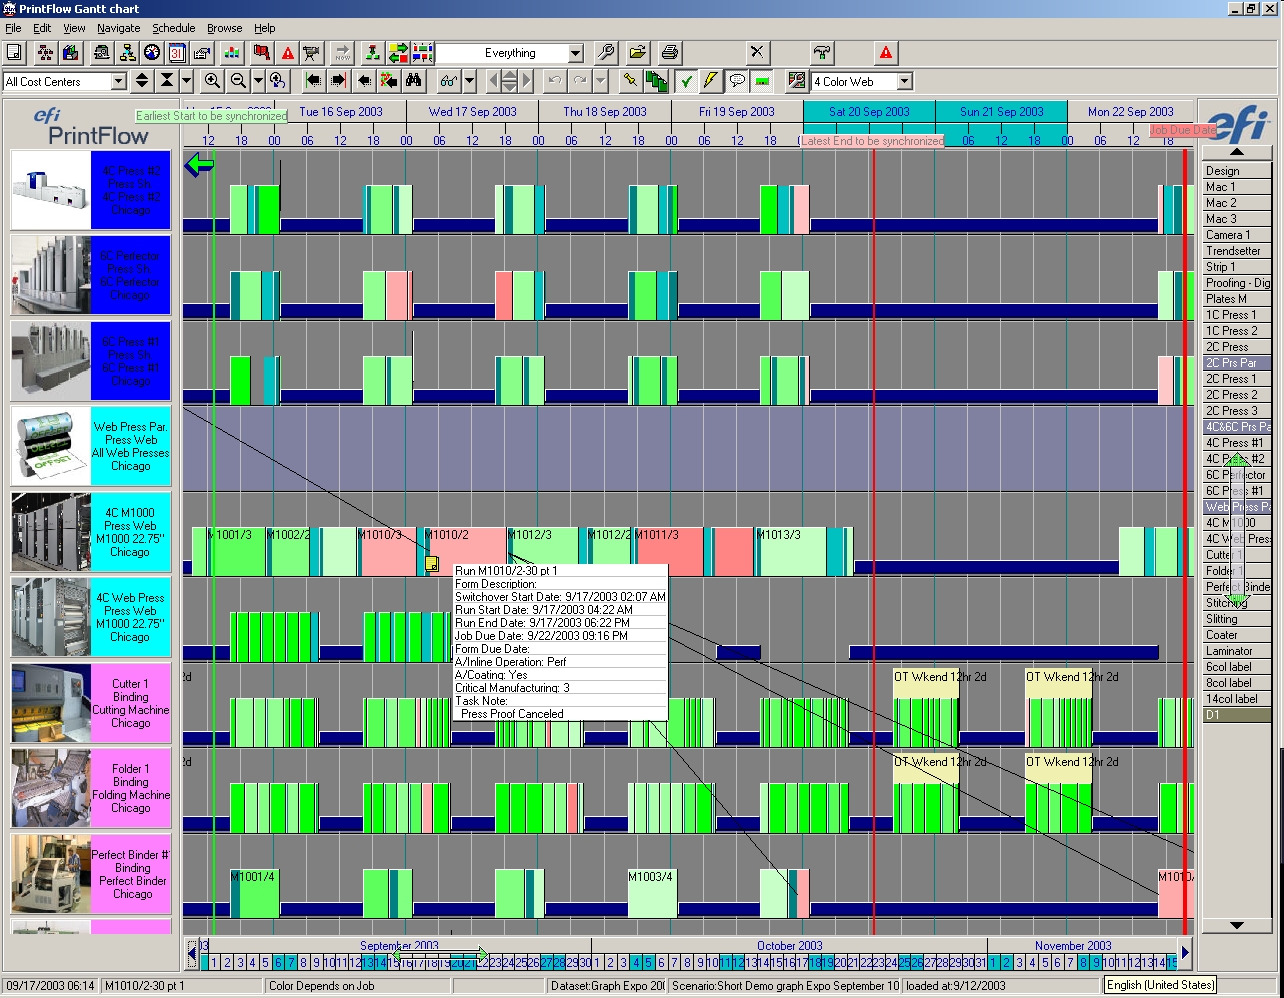Select Laminator in the cost center list

(1229, 651)
